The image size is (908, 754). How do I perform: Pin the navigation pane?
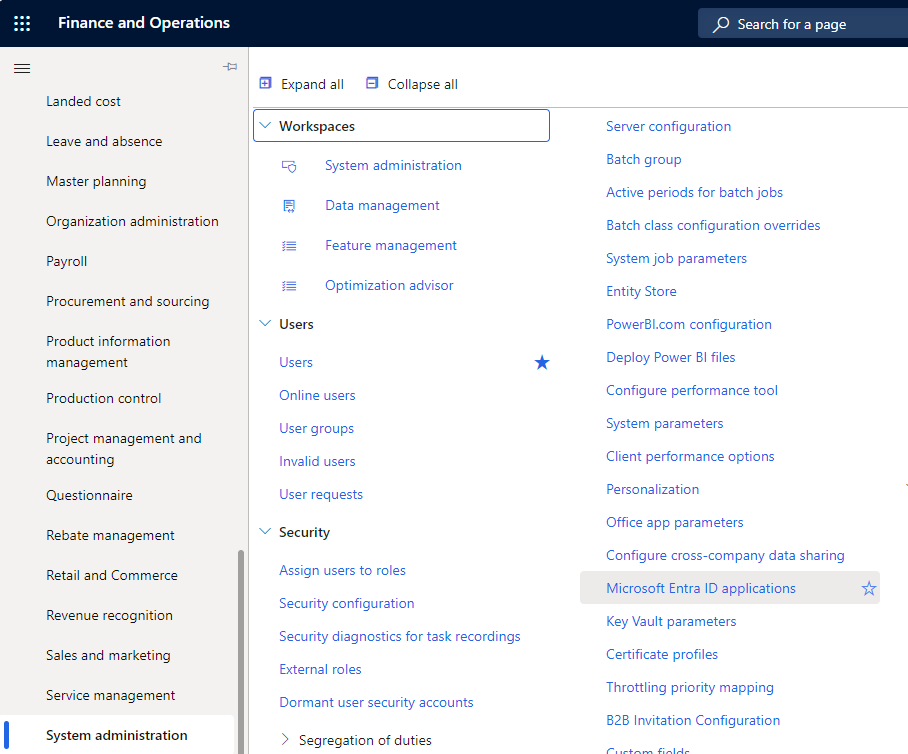[x=230, y=67]
